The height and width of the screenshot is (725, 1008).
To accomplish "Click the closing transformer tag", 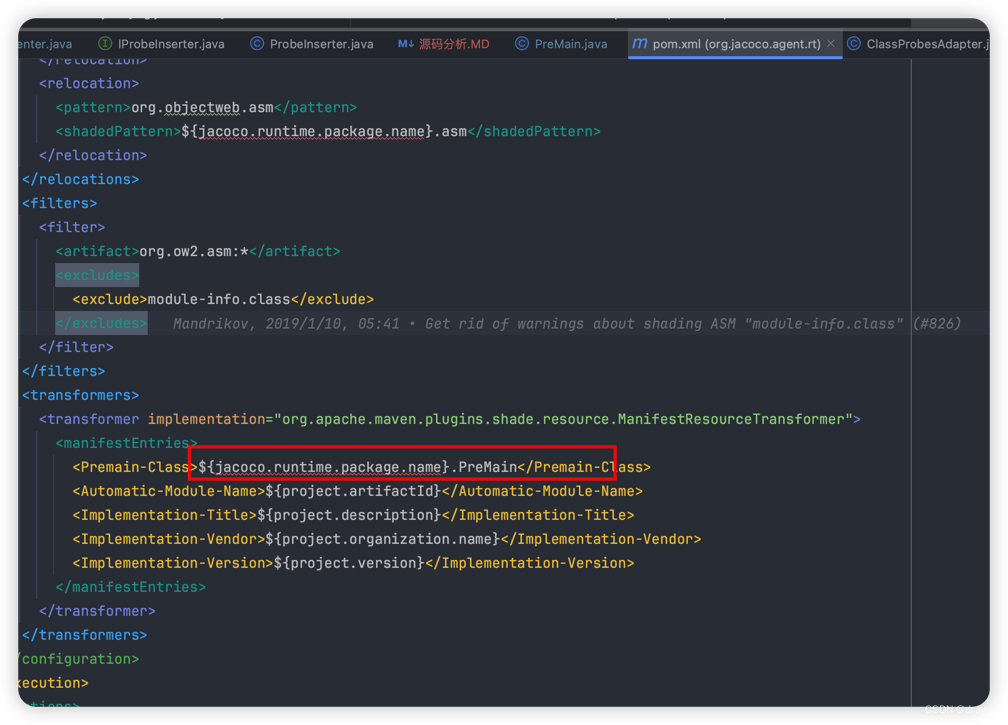I will (97, 611).
